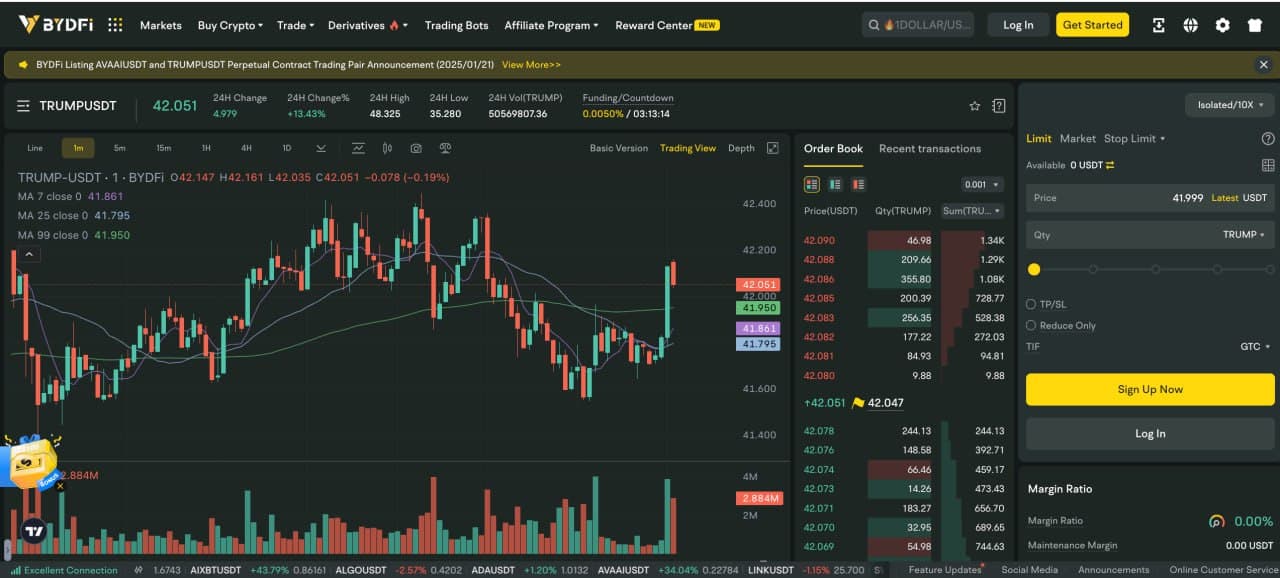
Task: Switch to Depth chart view
Action: point(741,148)
